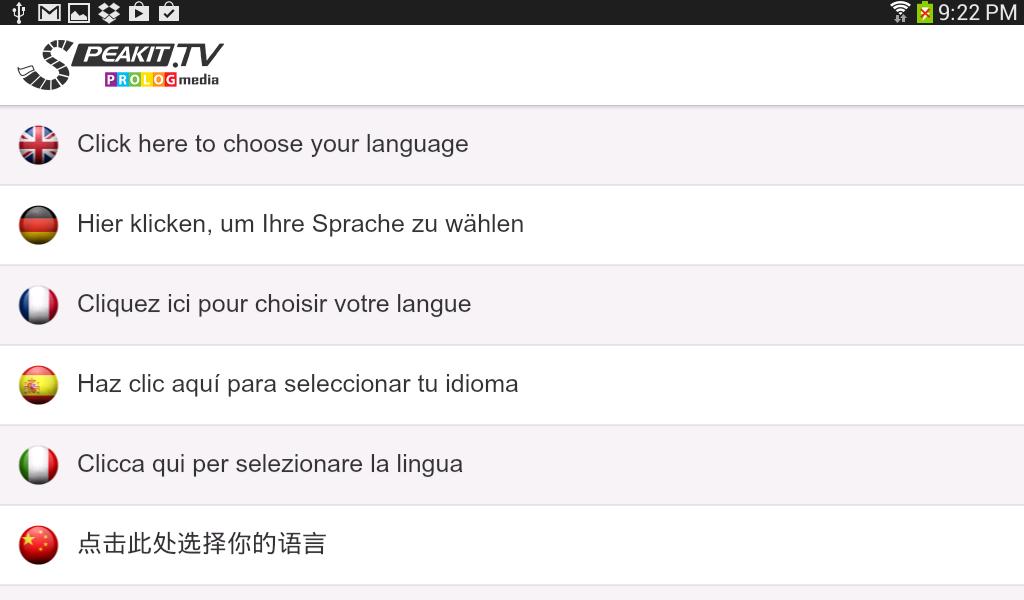Select 'Hier klicken, um Ihre Sprache zu wählen'
The width and height of the screenshot is (1024, 600).
(x=300, y=224)
